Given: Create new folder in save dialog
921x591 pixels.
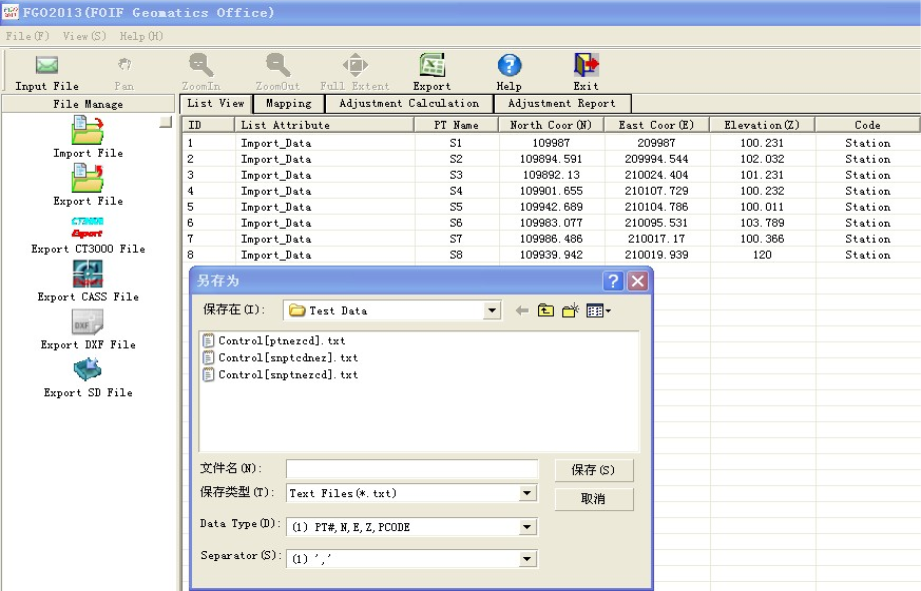Looking at the screenshot, I should click(571, 311).
